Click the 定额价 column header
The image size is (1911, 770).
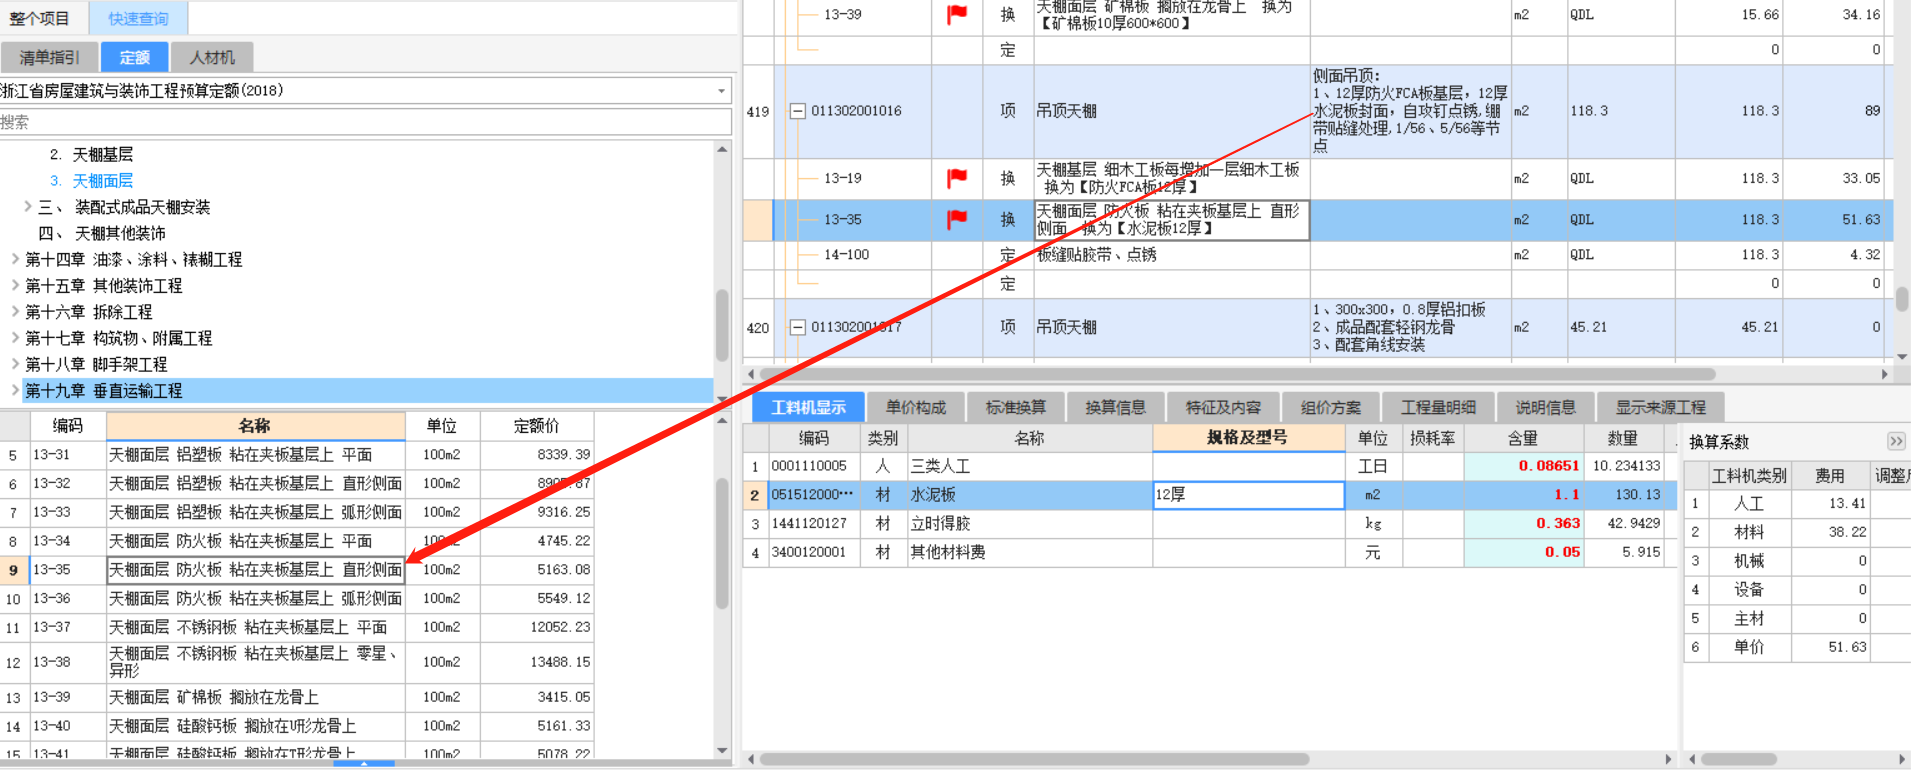point(537,426)
